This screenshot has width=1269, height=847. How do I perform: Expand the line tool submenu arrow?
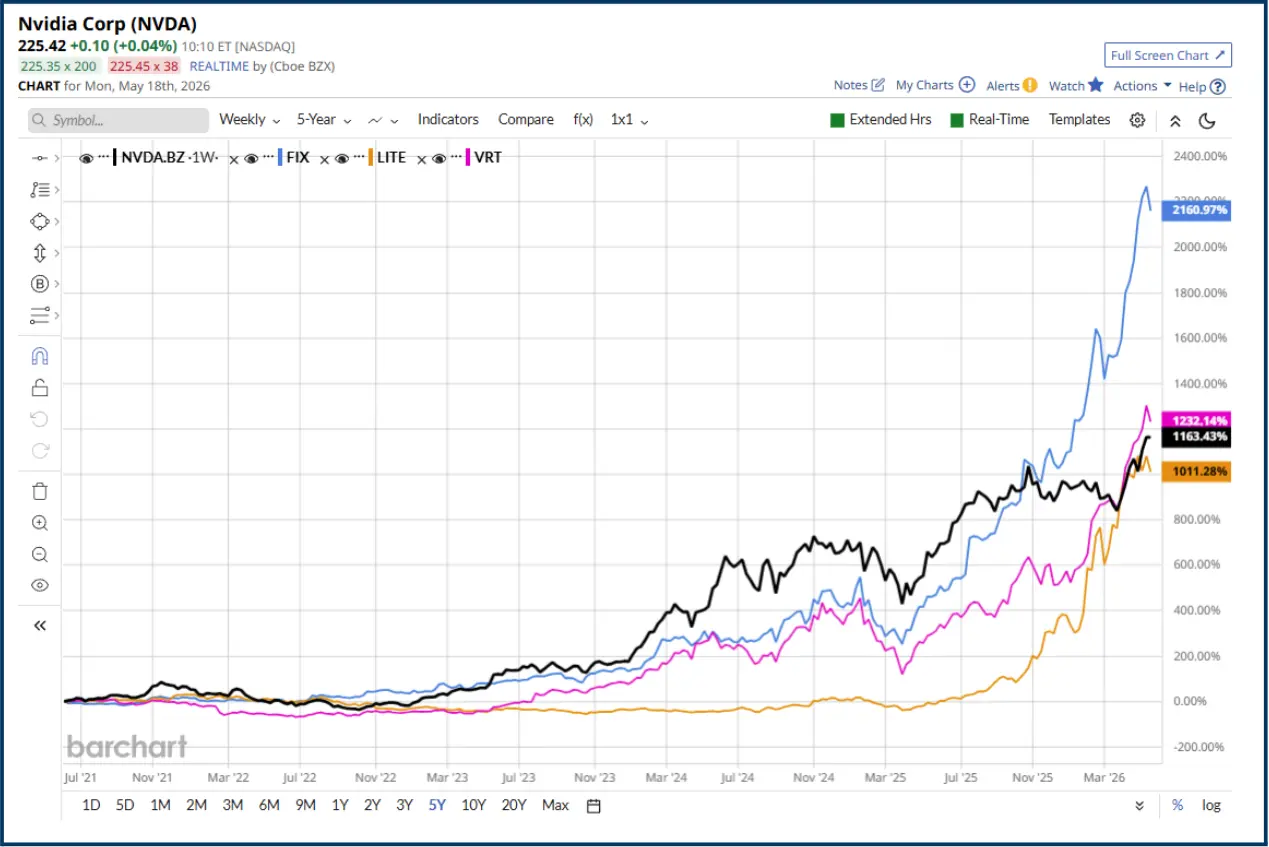(56, 158)
